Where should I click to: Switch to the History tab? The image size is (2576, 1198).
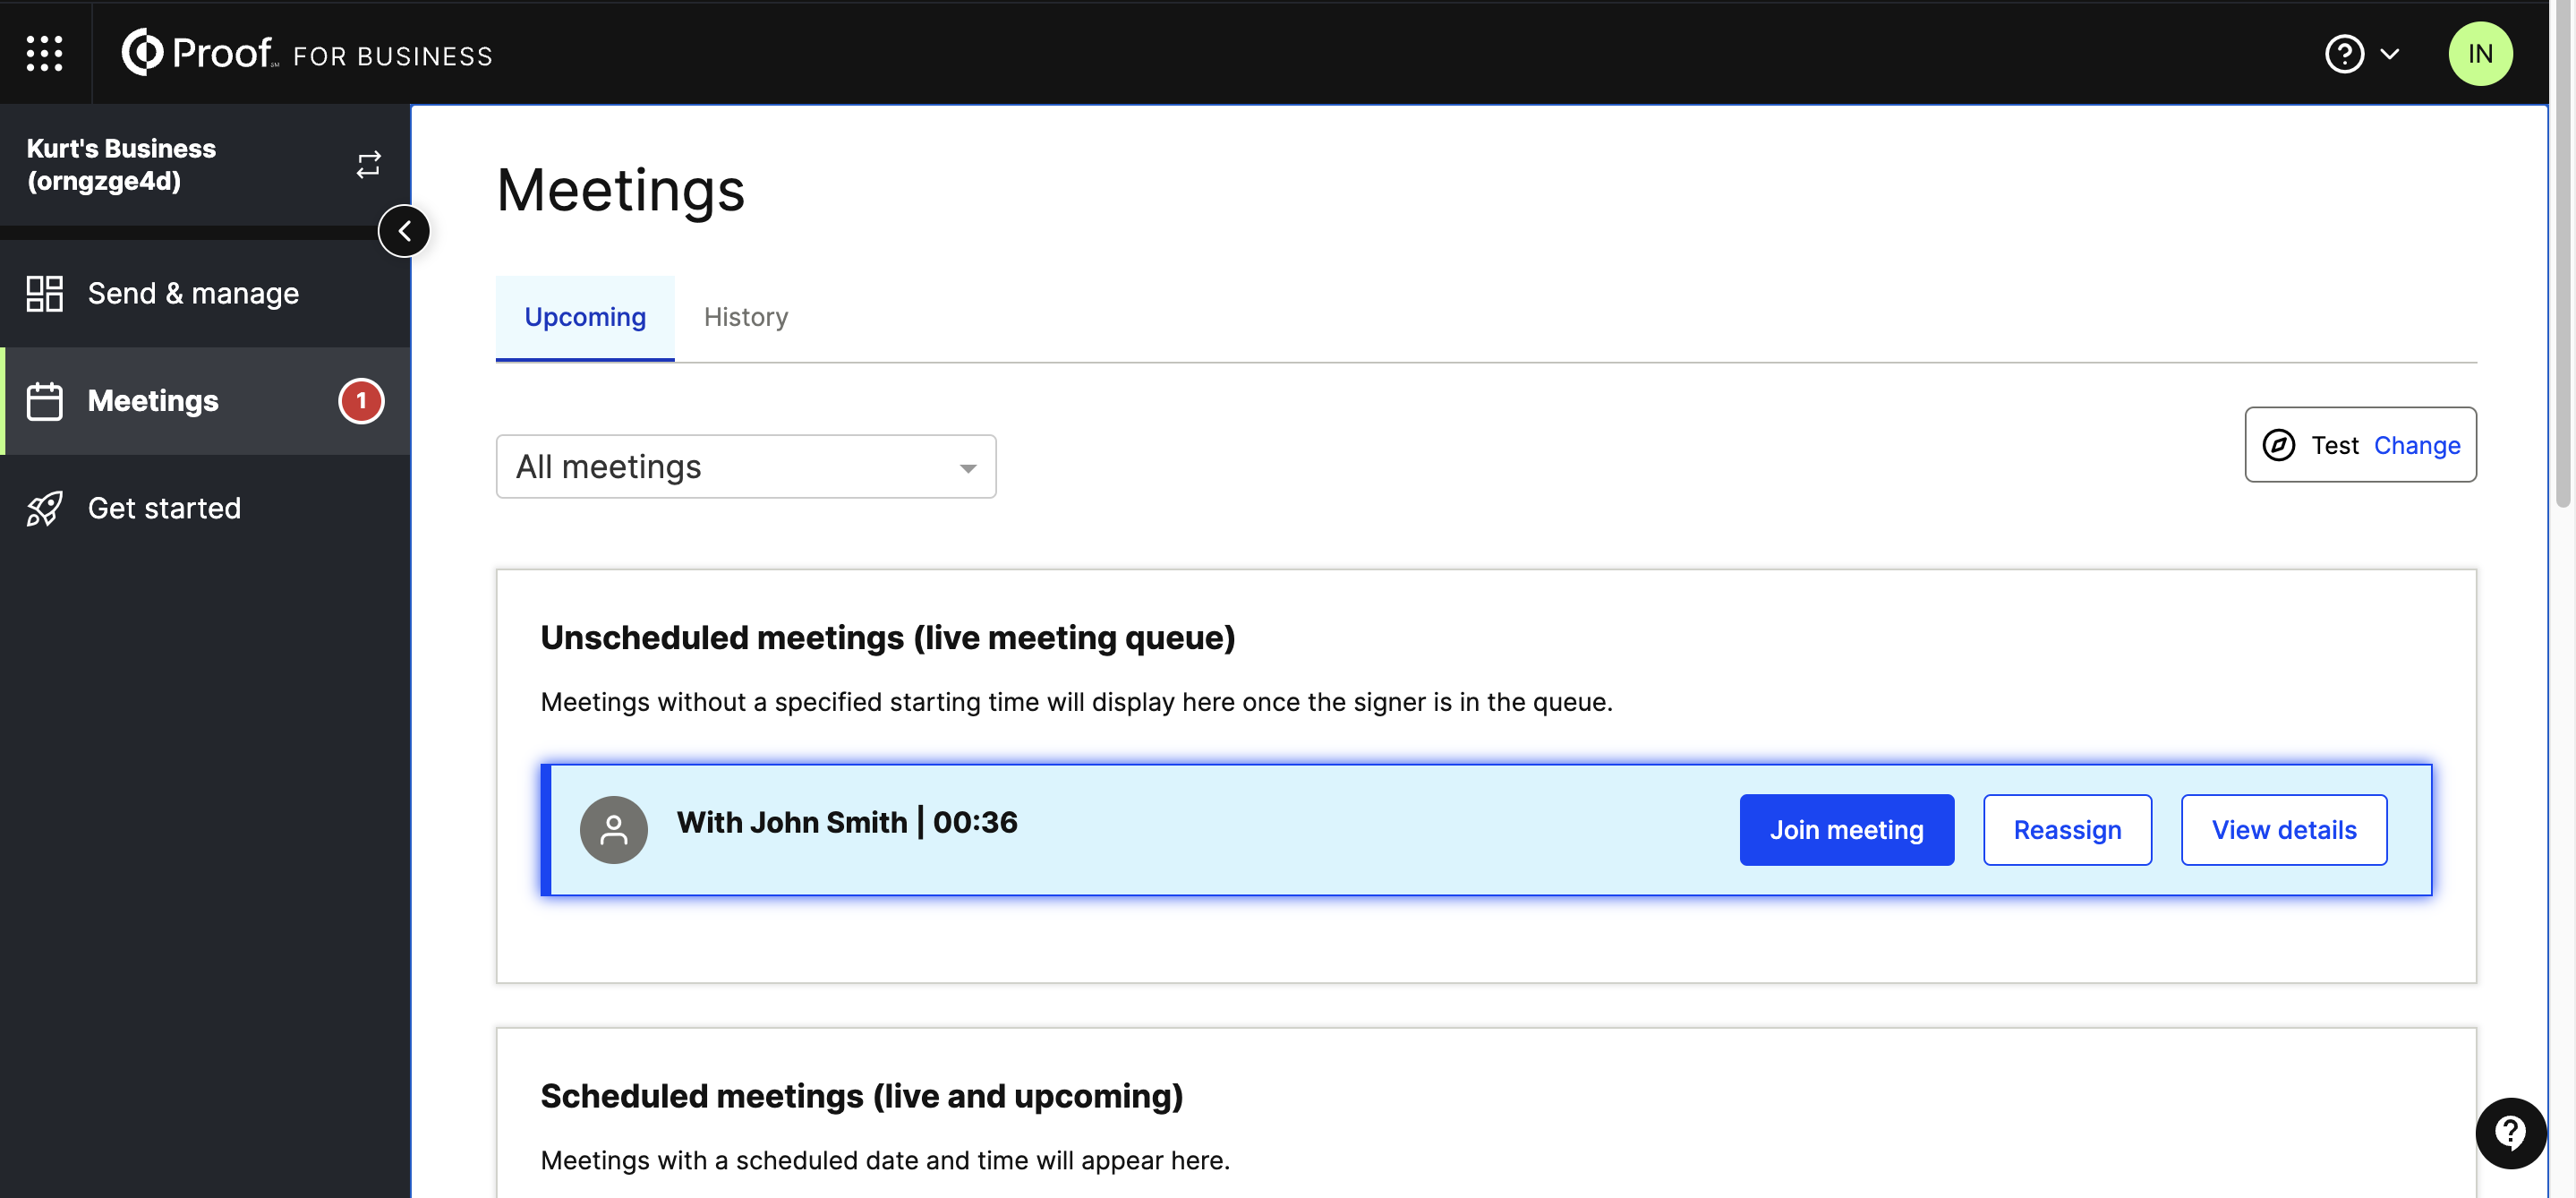pyautogui.click(x=745, y=317)
